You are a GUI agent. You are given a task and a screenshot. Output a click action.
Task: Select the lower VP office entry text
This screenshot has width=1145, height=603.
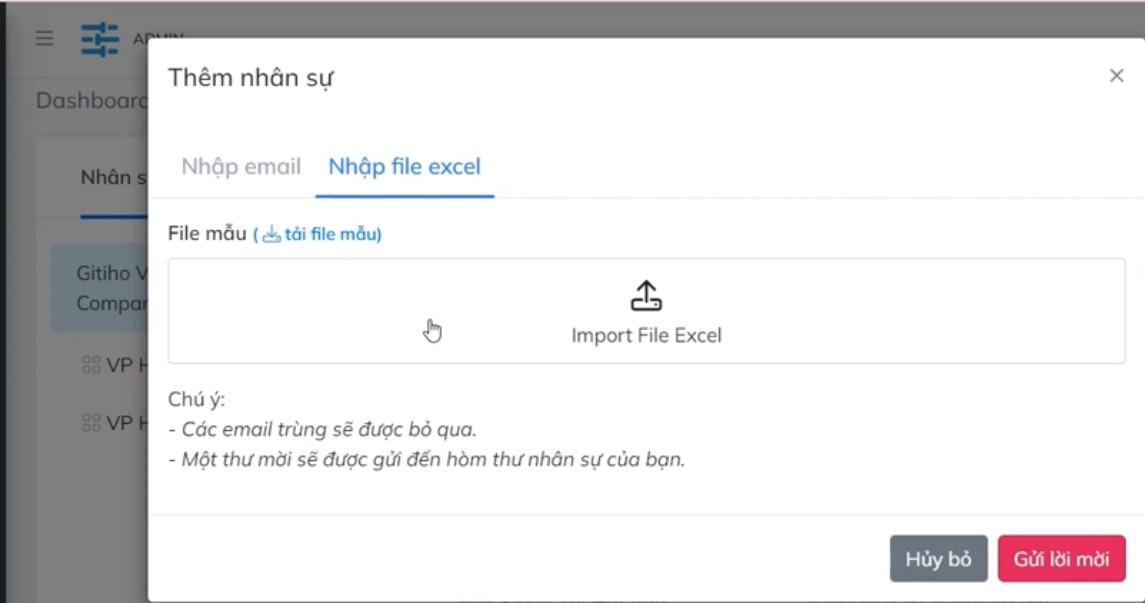(x=124, y=423)
